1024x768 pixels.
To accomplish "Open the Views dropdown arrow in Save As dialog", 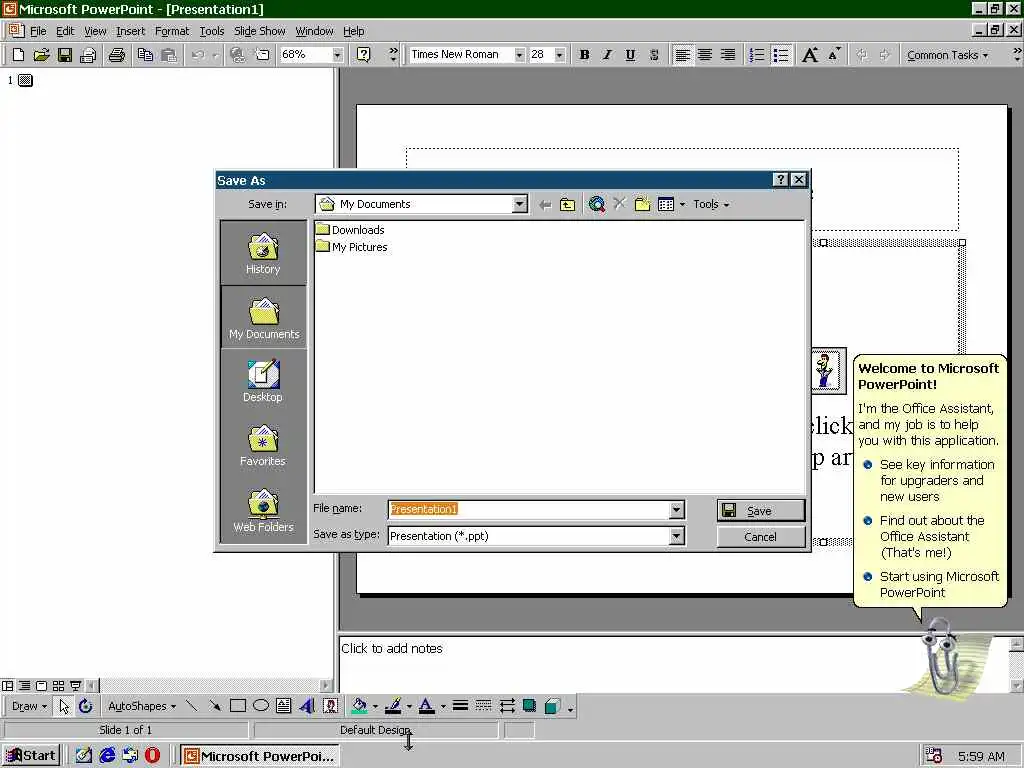I will [x=682, y=204].
